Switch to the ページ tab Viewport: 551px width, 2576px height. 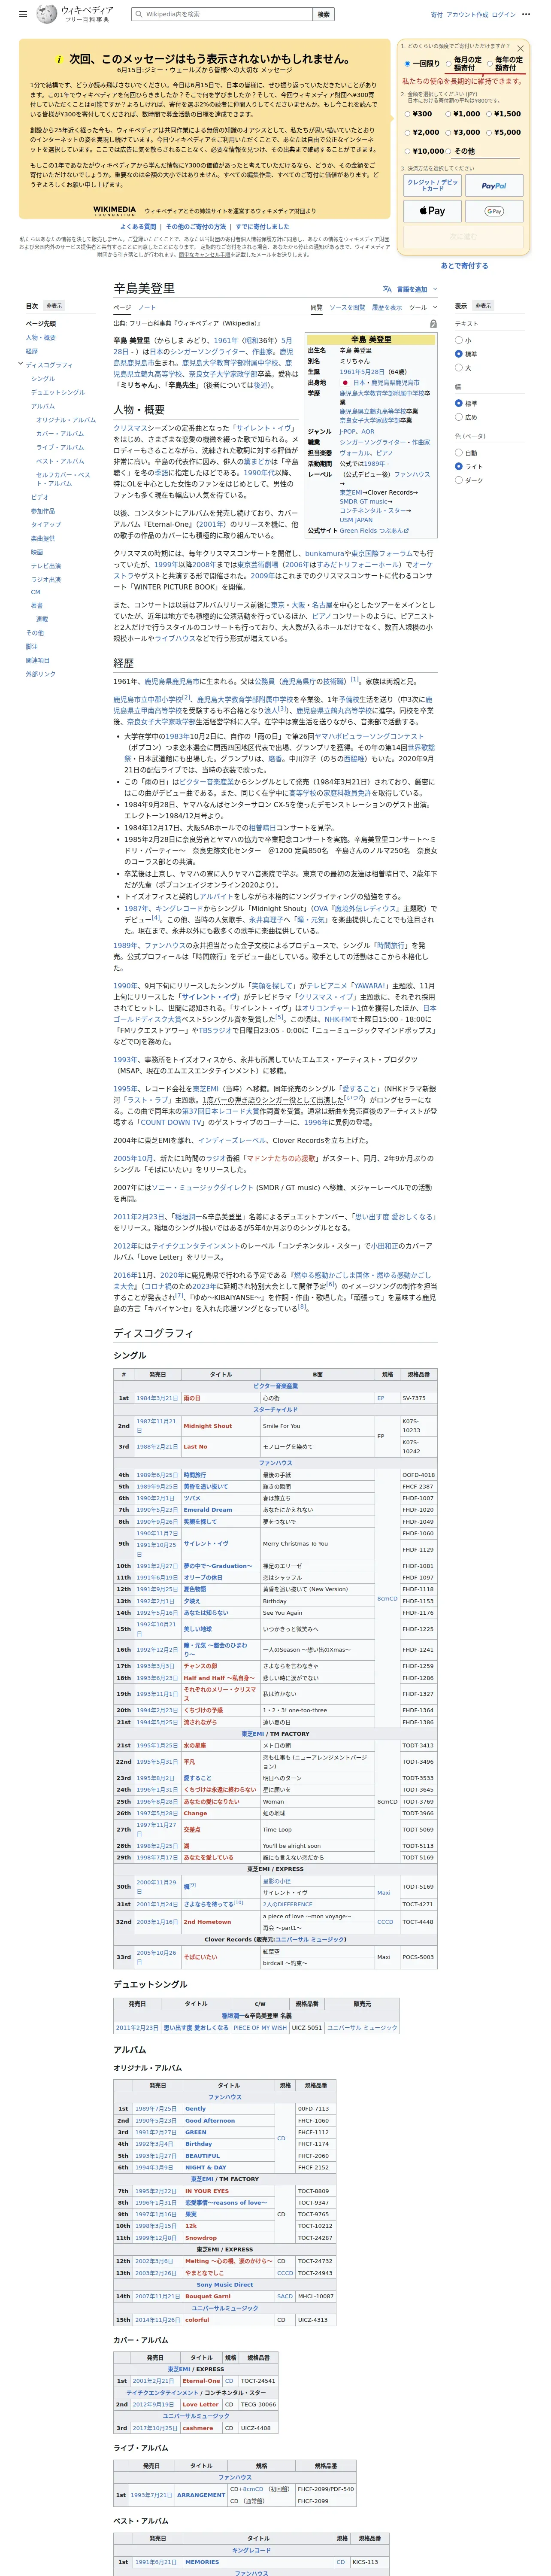122,308
